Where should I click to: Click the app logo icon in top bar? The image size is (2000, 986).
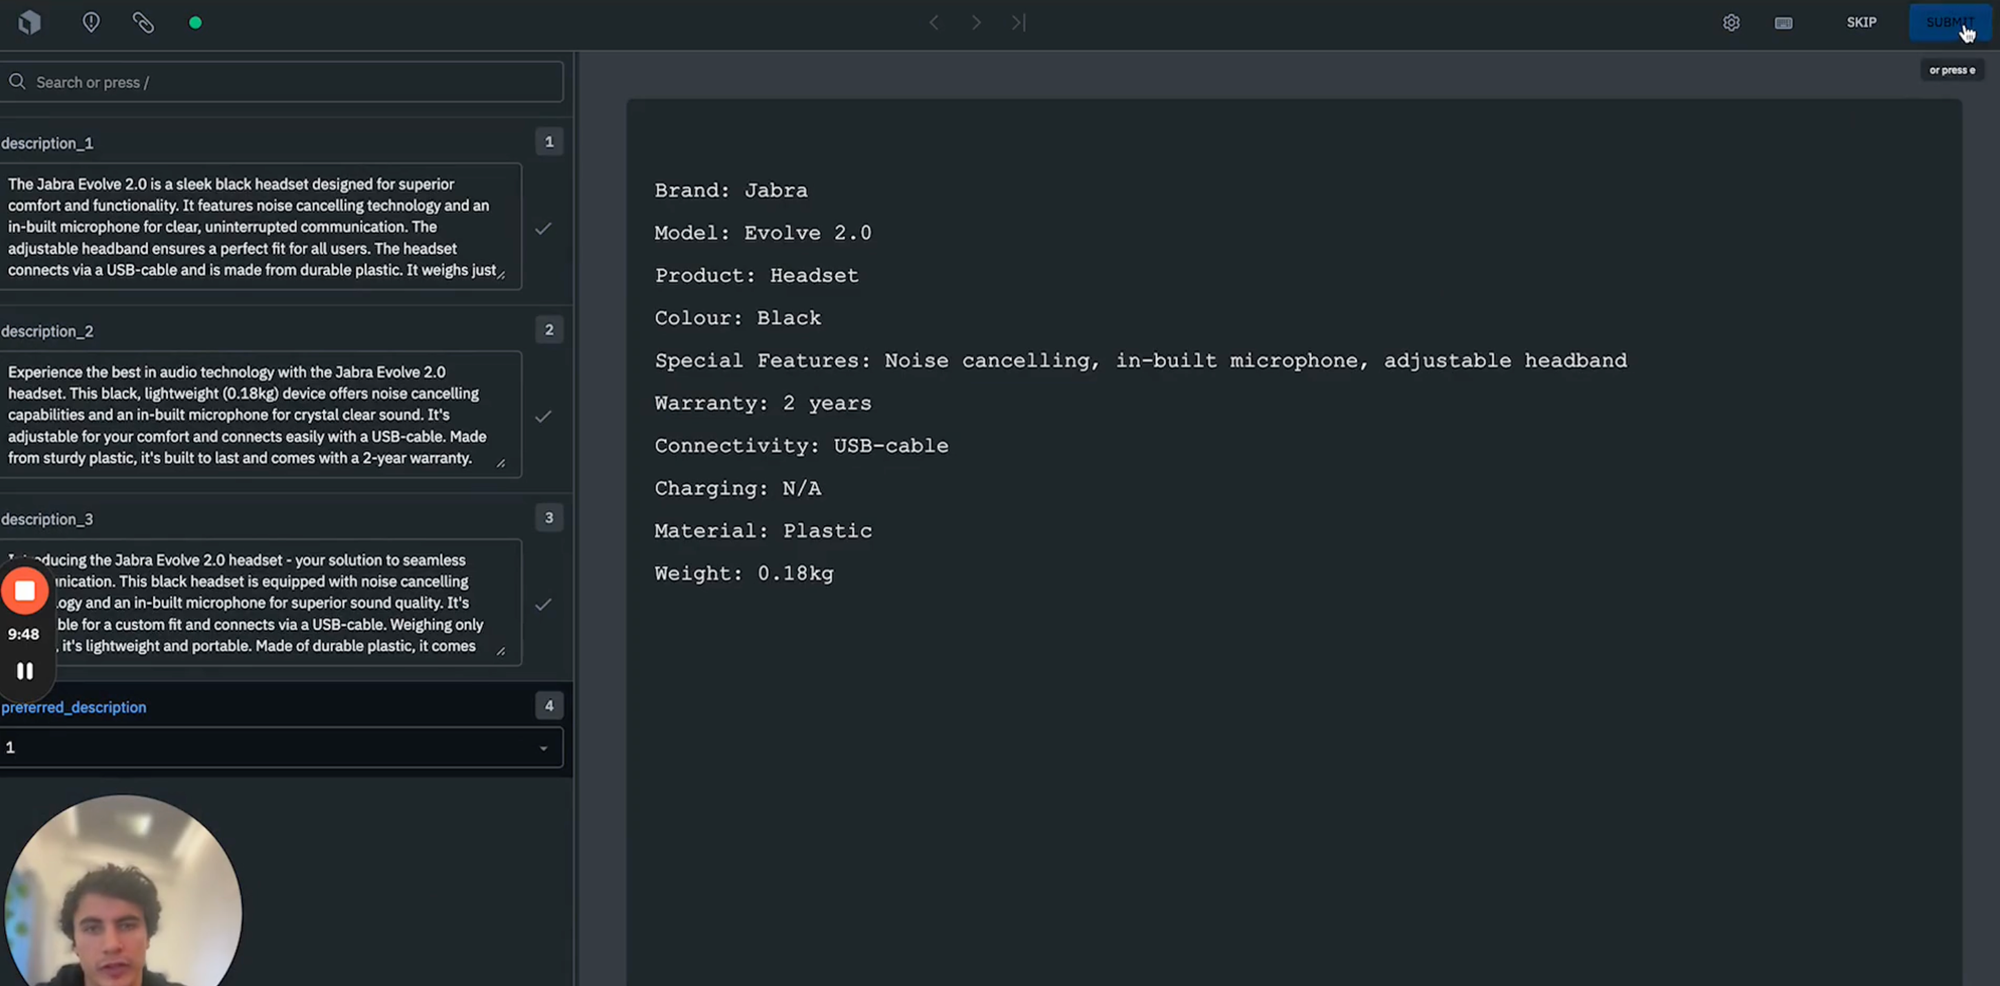point(30,22)
